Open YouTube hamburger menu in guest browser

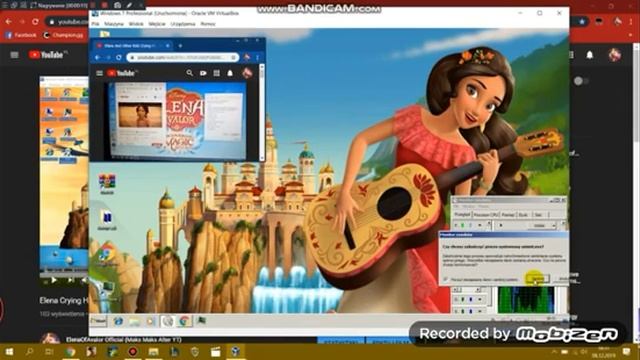coord(99,73)
